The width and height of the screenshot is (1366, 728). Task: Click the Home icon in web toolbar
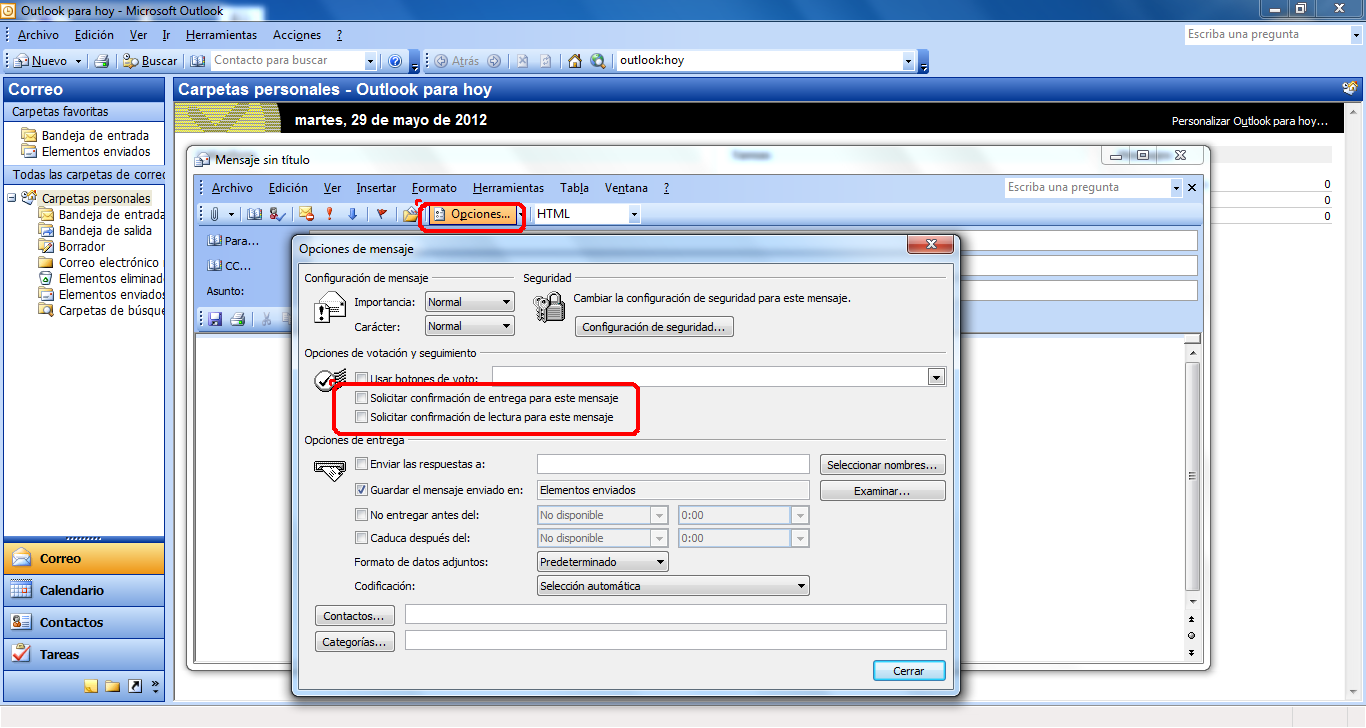[575, 61]
